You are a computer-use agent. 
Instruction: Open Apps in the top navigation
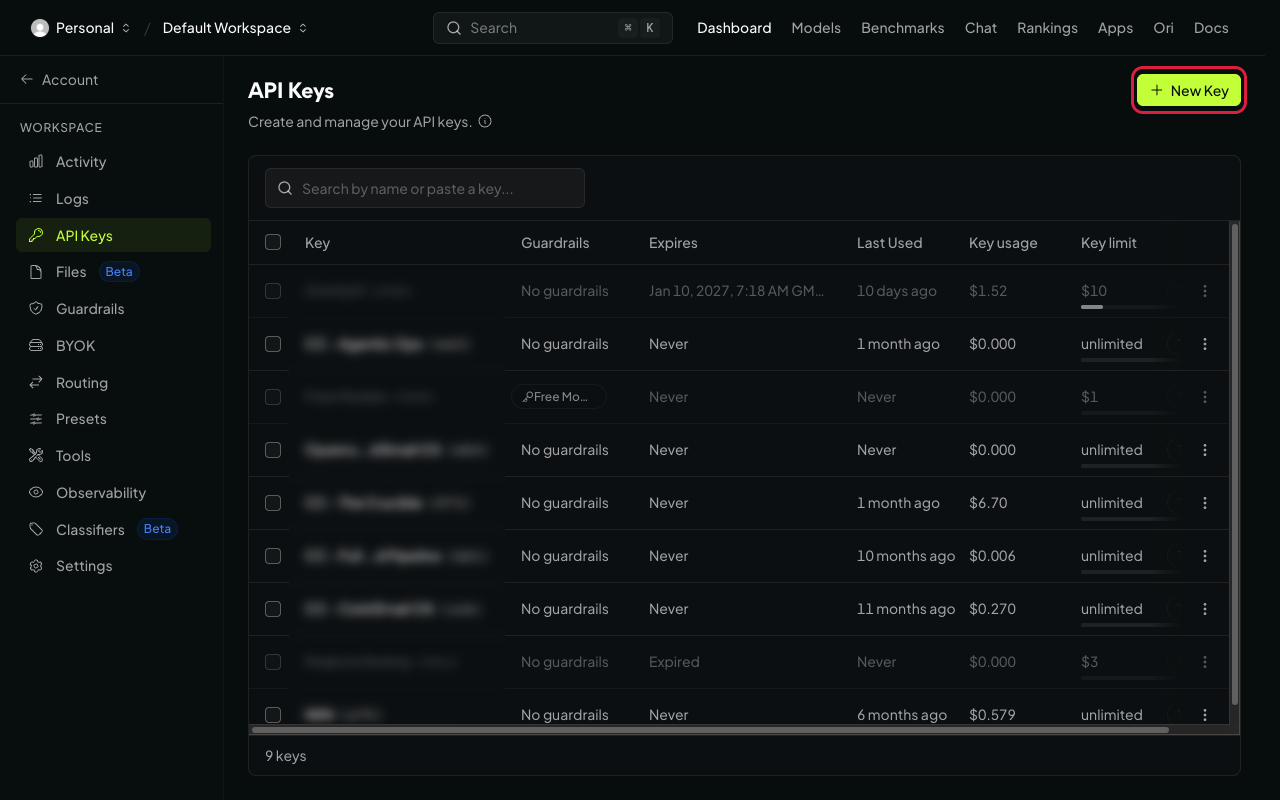coord(1115,28)
